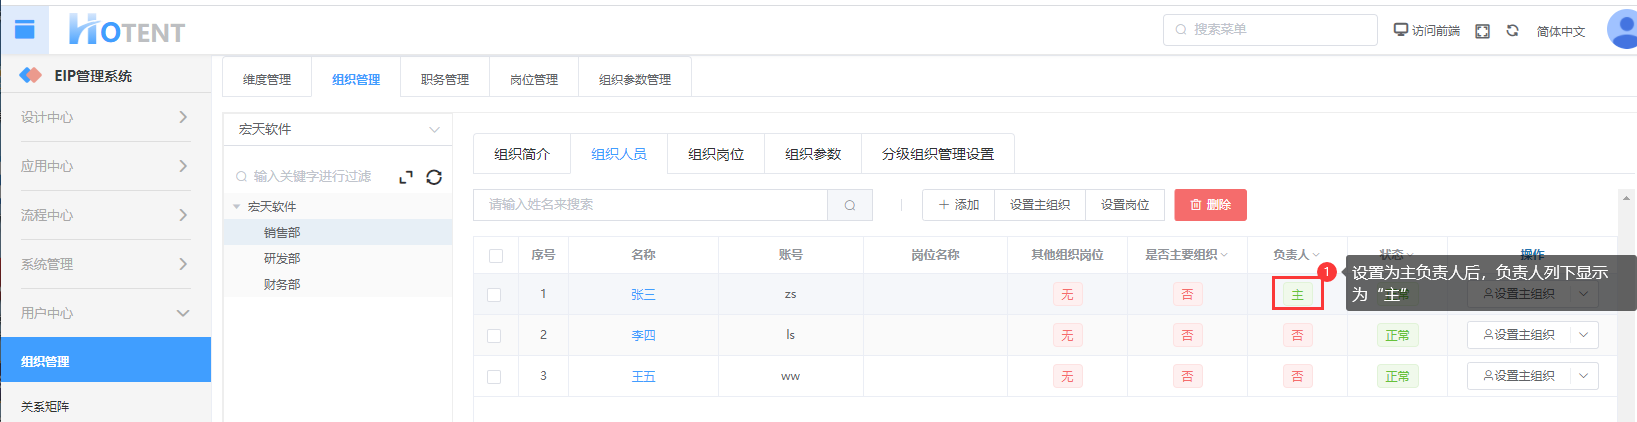Switch to the 岗位管理 tab

(x=534, y=79)
